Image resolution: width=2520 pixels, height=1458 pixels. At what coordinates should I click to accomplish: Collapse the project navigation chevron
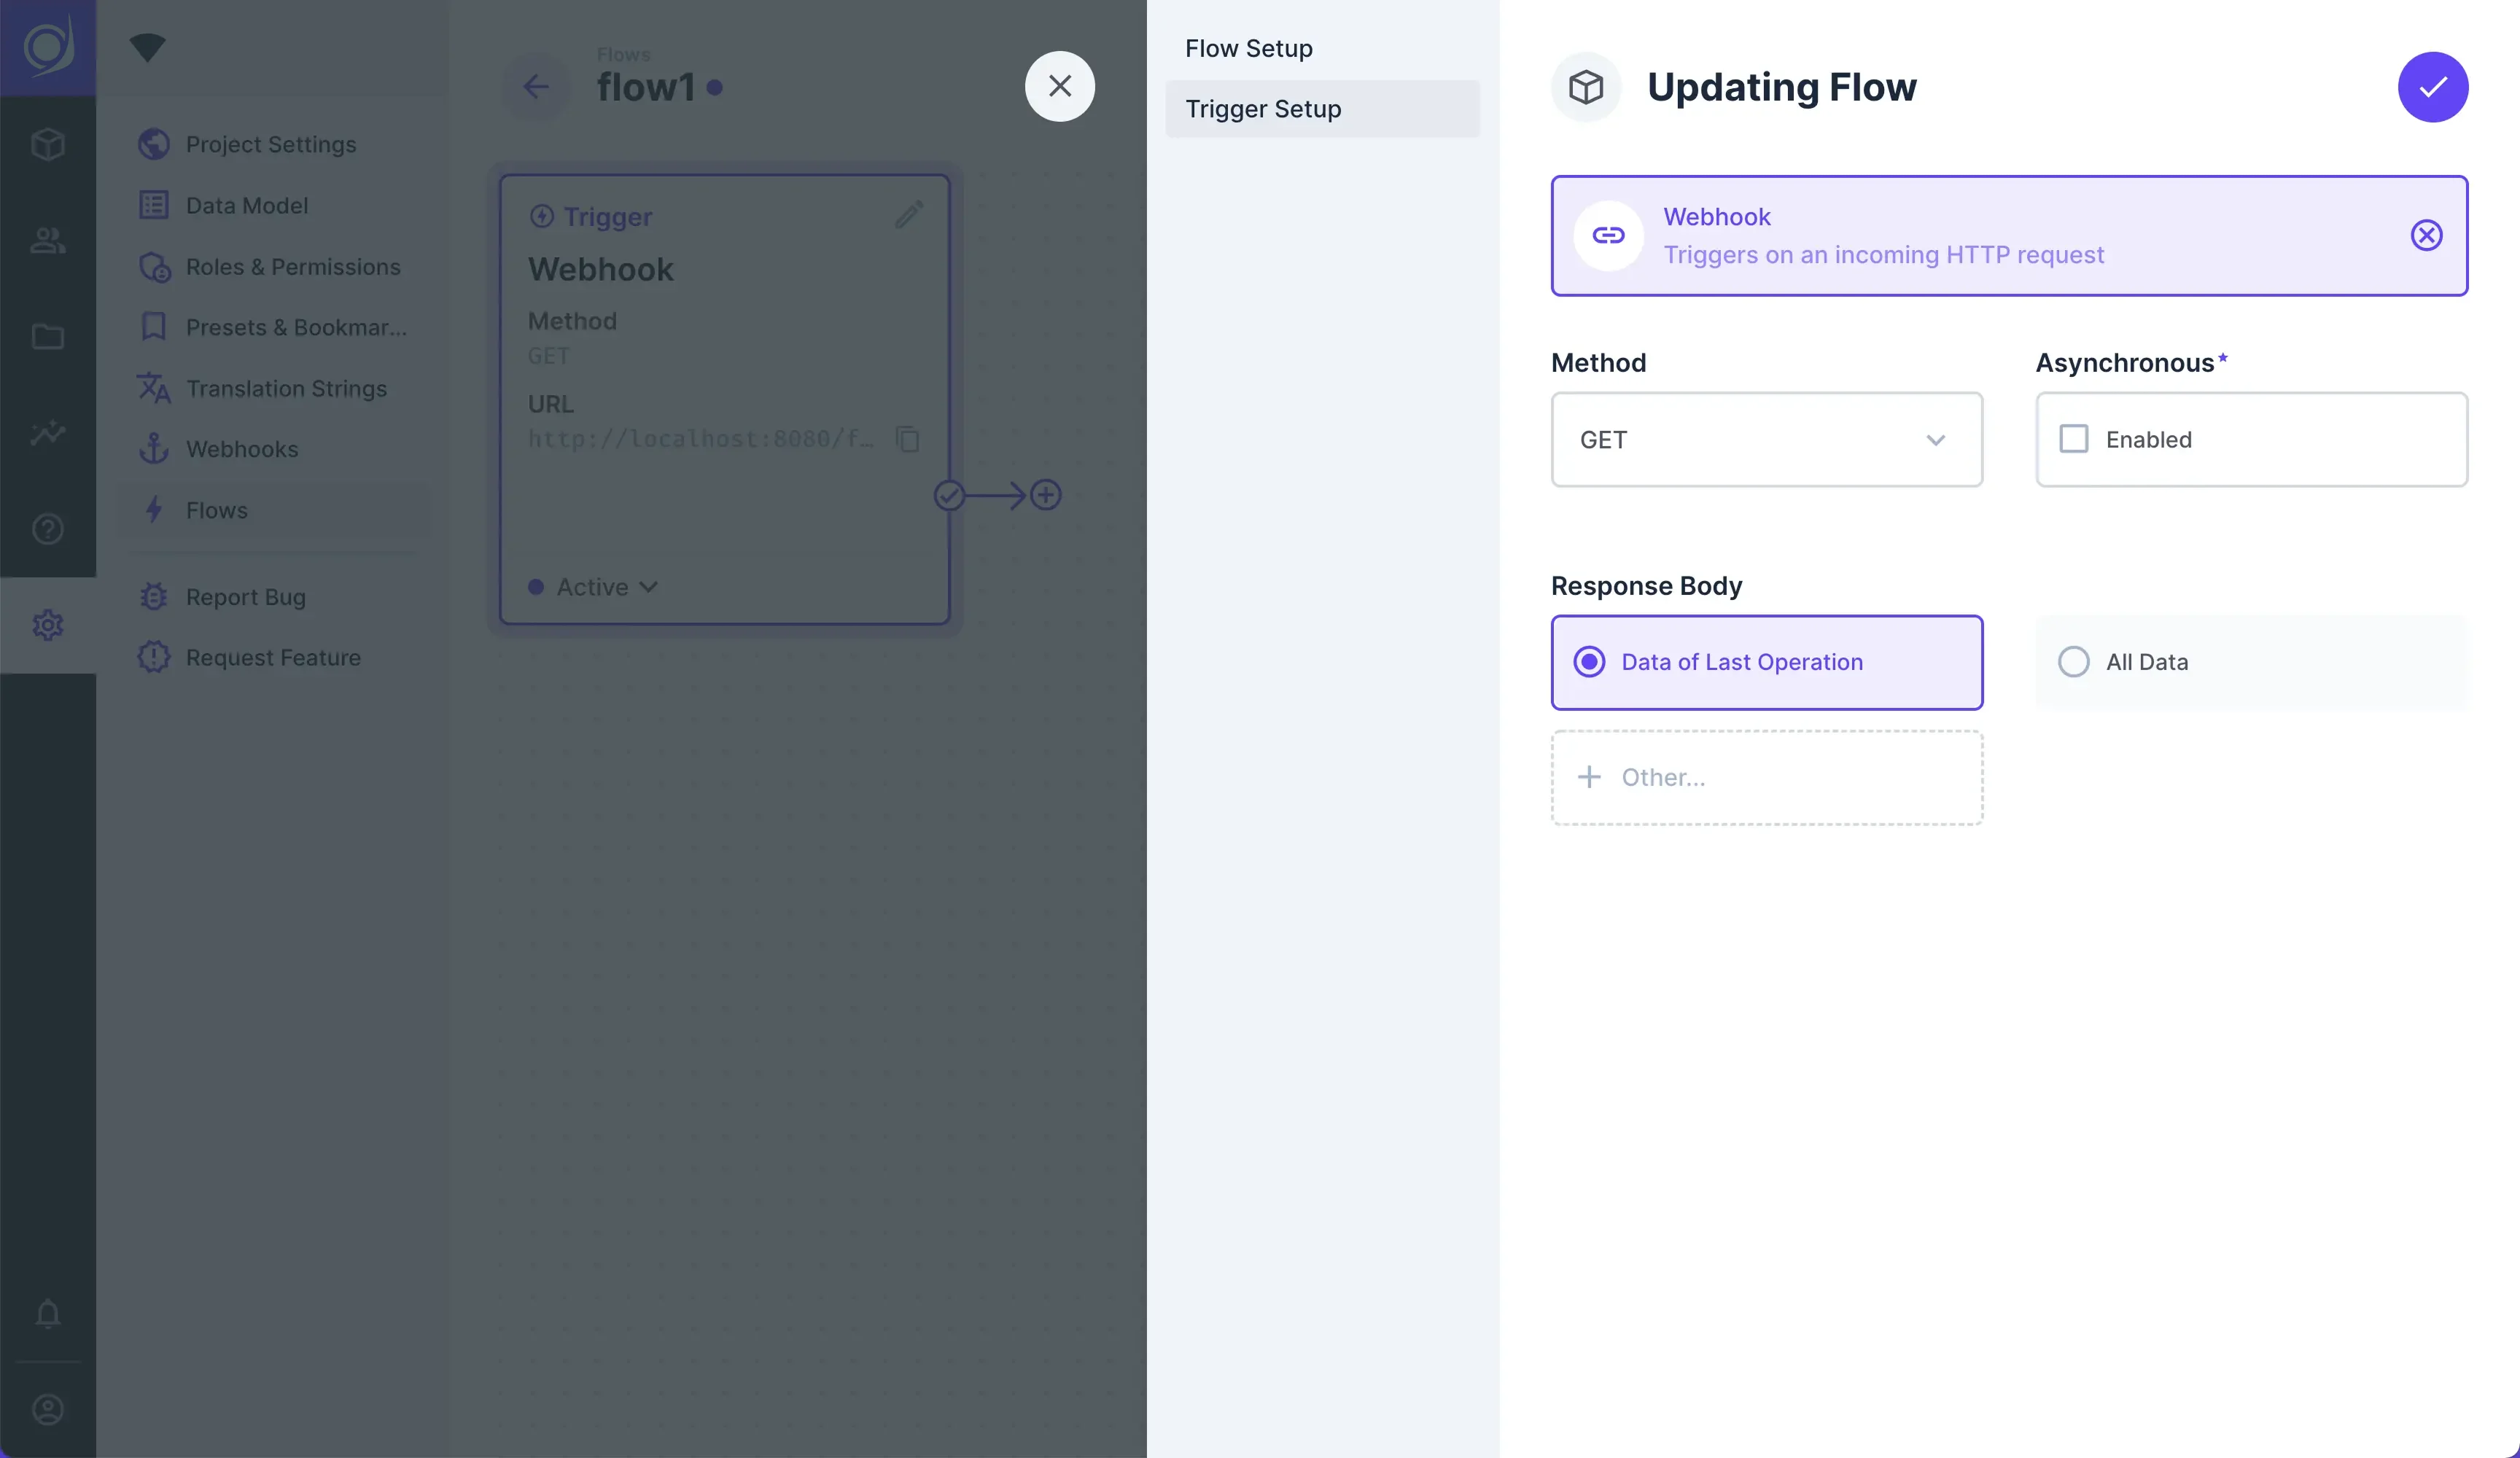click(x=147, y=47)
